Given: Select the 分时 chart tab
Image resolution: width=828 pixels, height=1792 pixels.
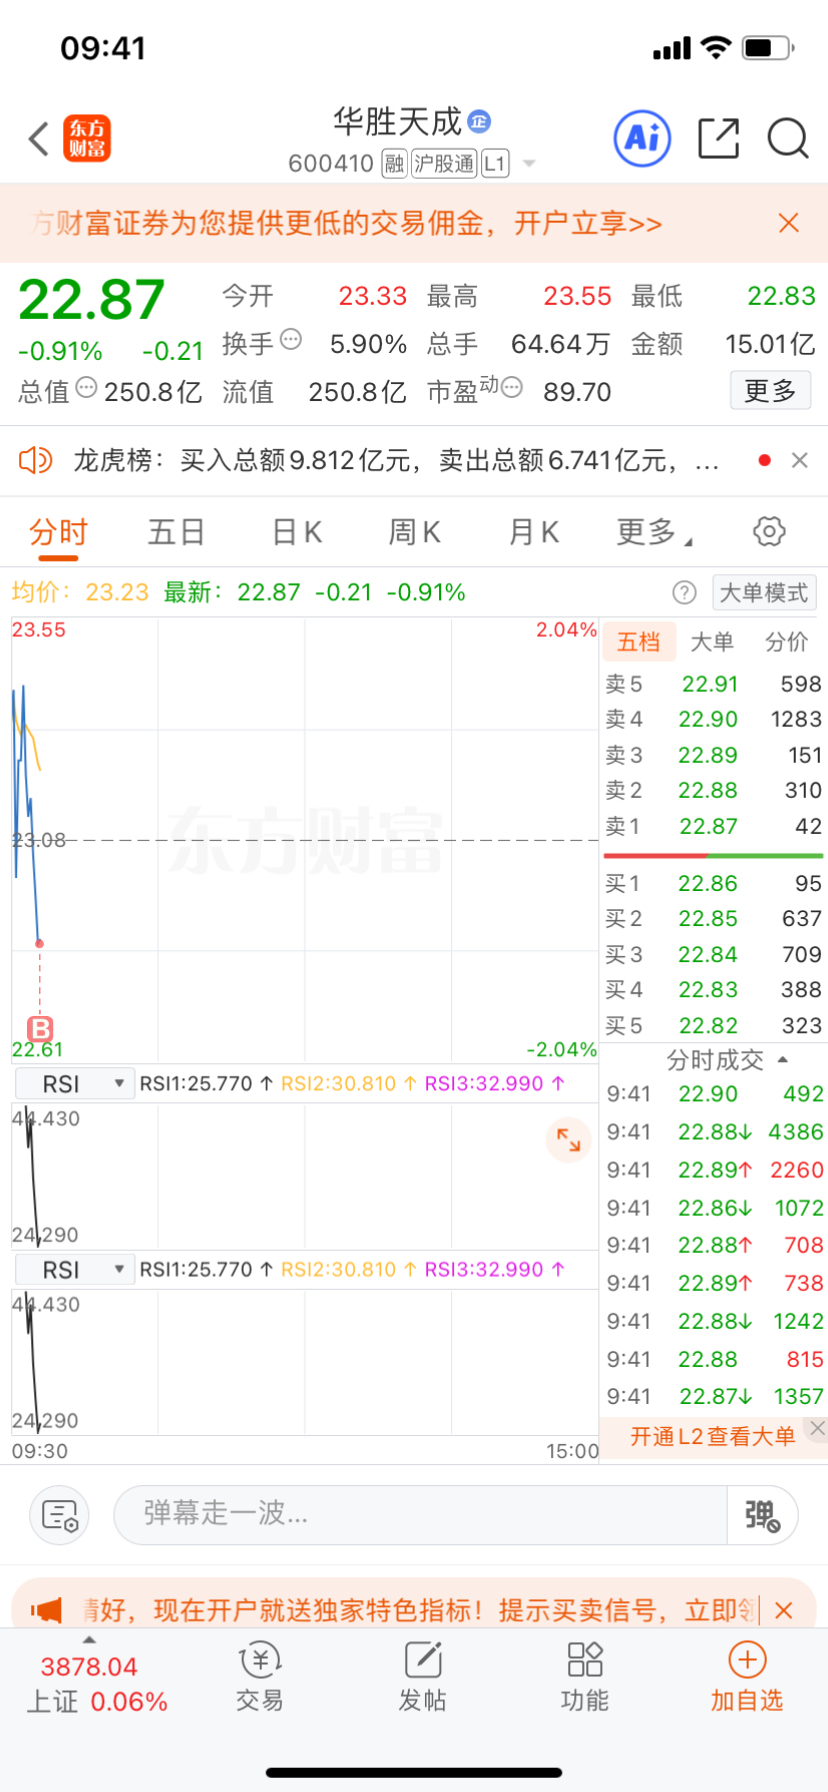Looking at the screenshot, I should 58,532.
